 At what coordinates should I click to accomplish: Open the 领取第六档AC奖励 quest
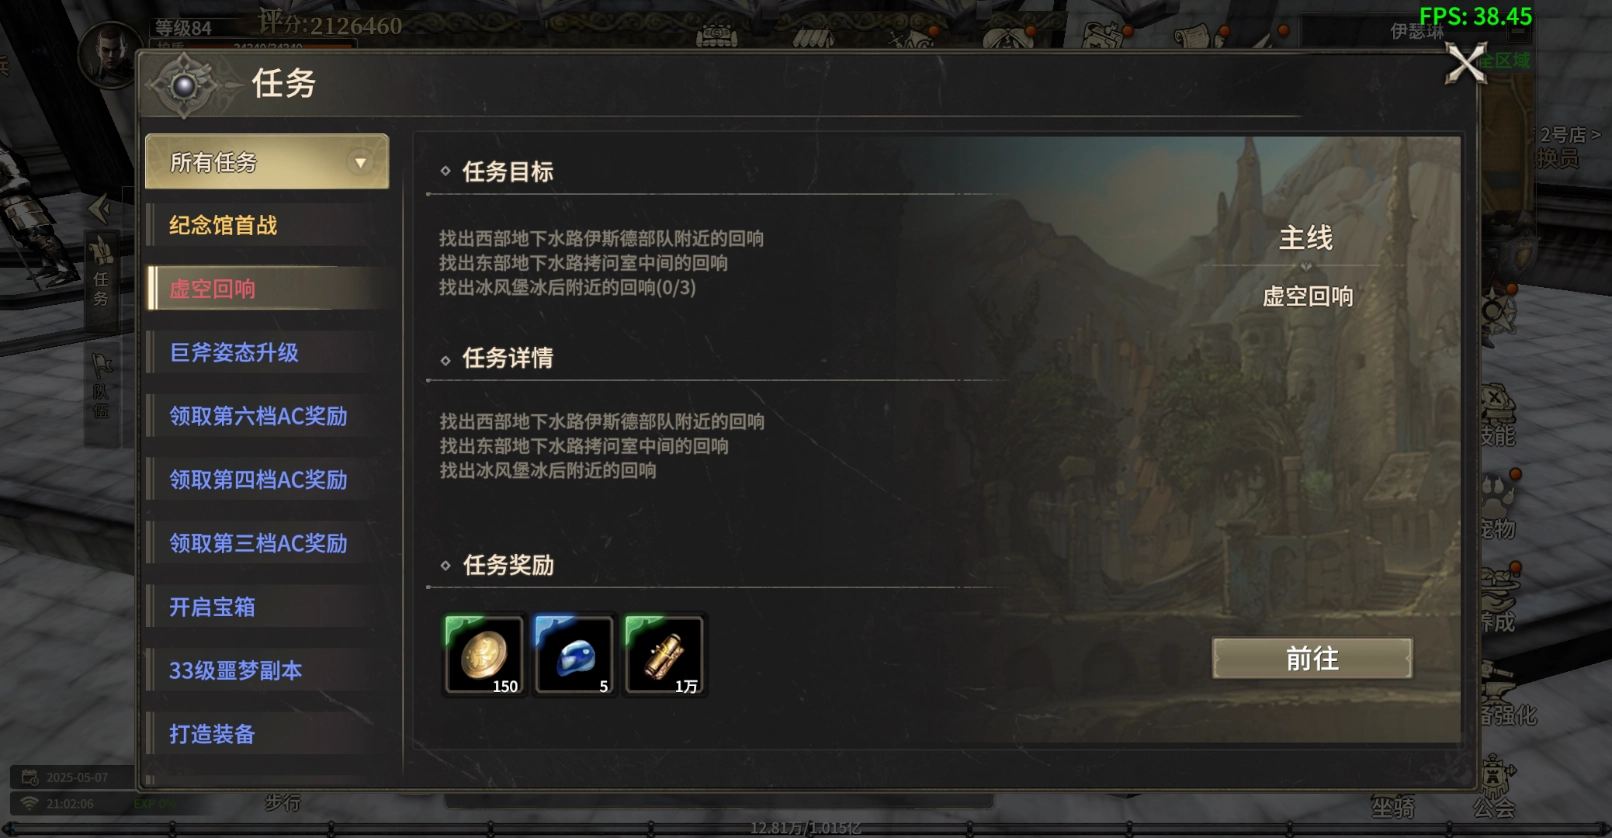click(267, 416)
